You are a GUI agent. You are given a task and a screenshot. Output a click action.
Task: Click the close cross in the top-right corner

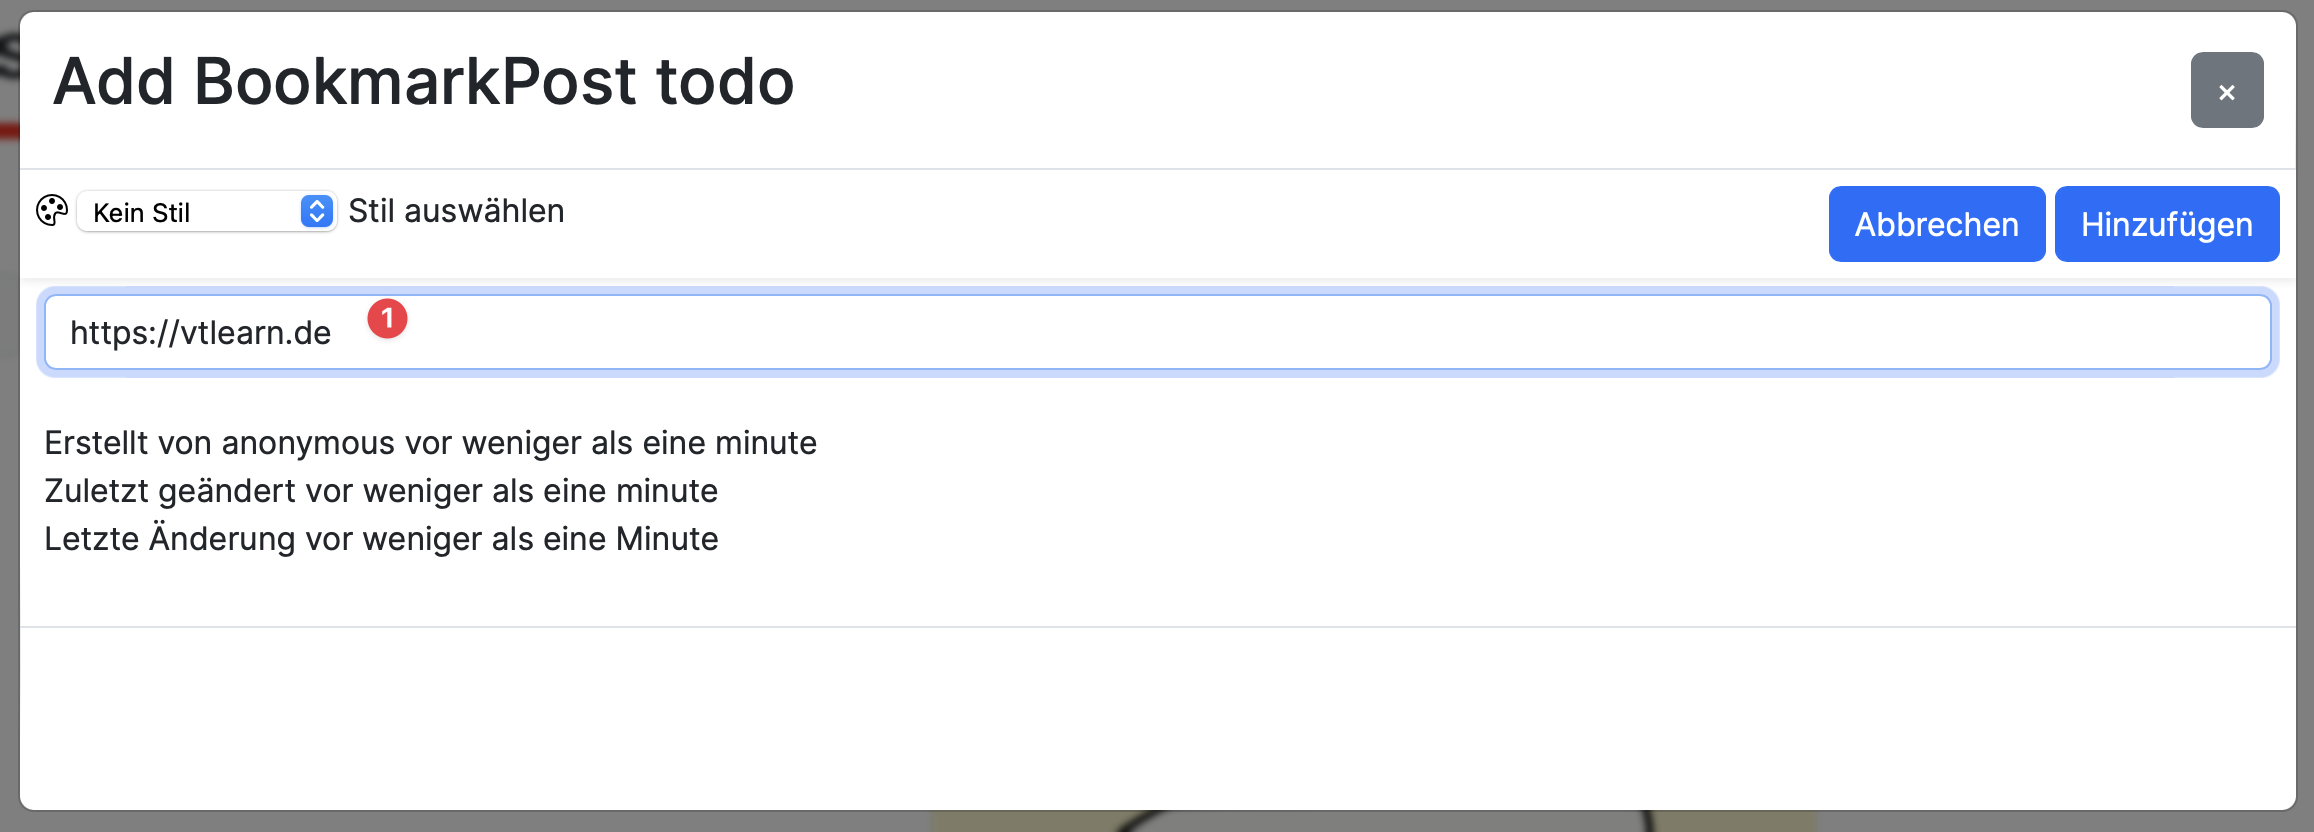click(2227, 91)
